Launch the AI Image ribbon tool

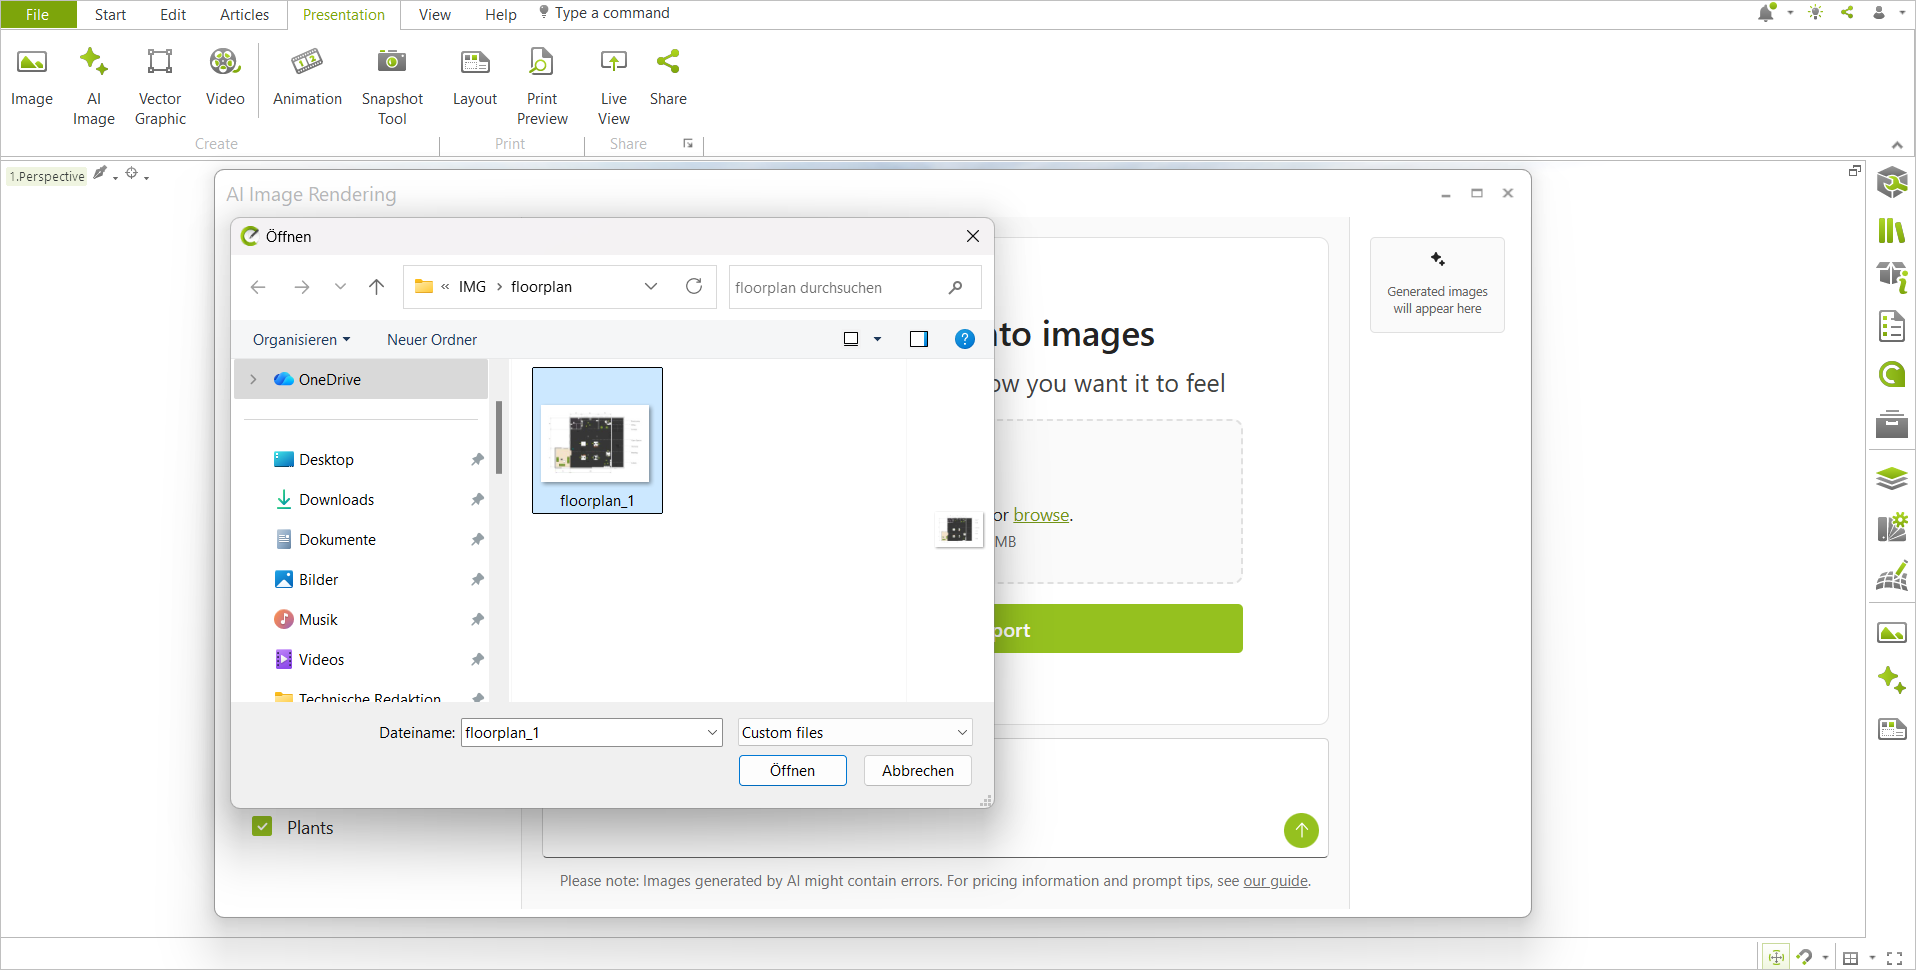point(94,86)
